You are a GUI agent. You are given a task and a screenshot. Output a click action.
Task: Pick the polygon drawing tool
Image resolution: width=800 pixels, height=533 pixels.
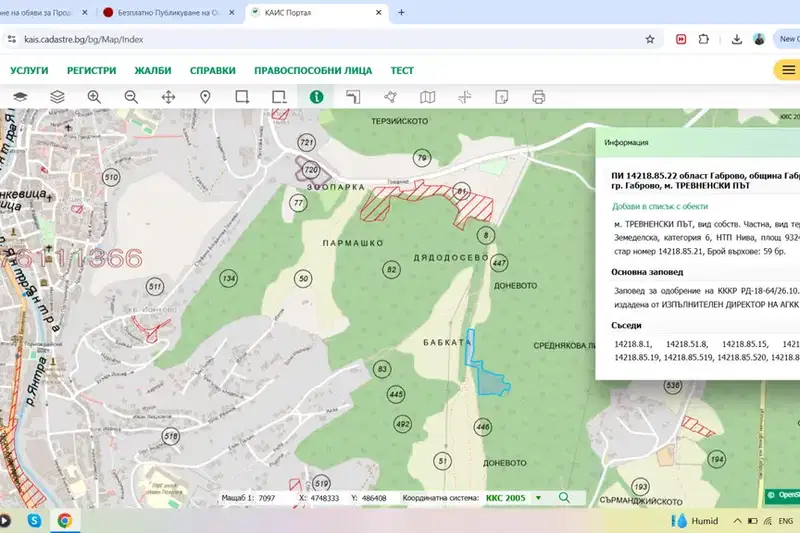click(390, 97)
